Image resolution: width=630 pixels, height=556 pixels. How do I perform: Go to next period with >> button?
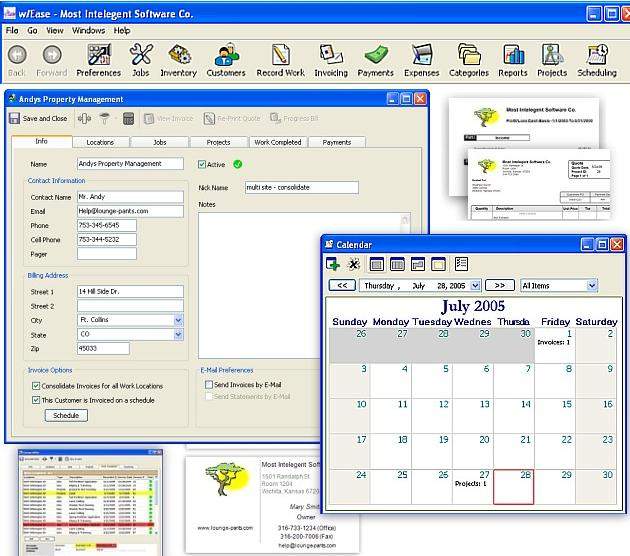[500, 285]
